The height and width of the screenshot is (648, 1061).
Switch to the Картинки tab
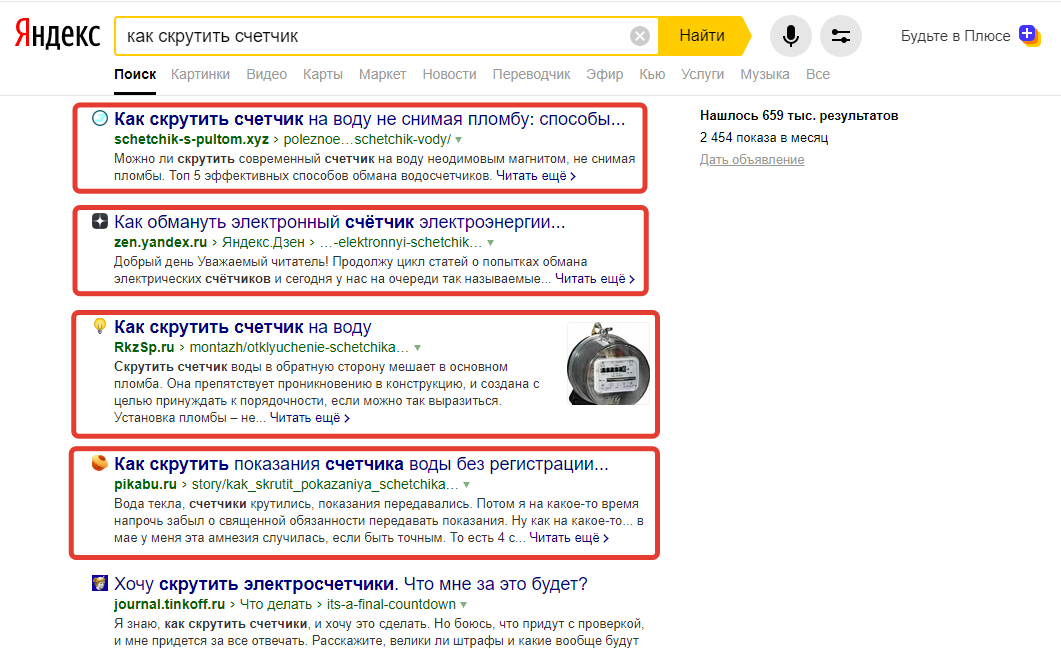200,74
